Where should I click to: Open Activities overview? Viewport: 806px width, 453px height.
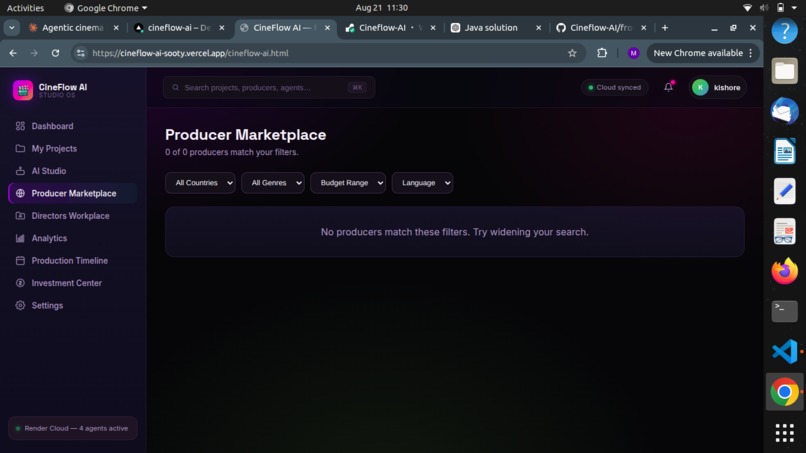(x=25, y=8)
